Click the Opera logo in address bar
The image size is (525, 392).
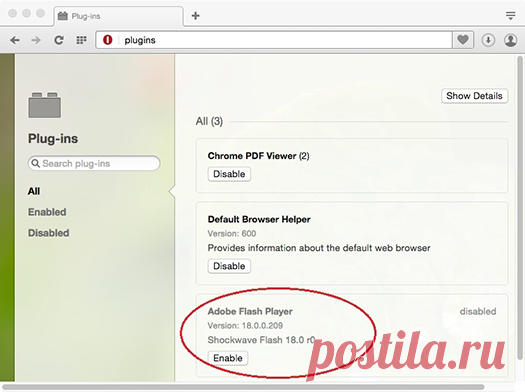click(x=107, y=40)
